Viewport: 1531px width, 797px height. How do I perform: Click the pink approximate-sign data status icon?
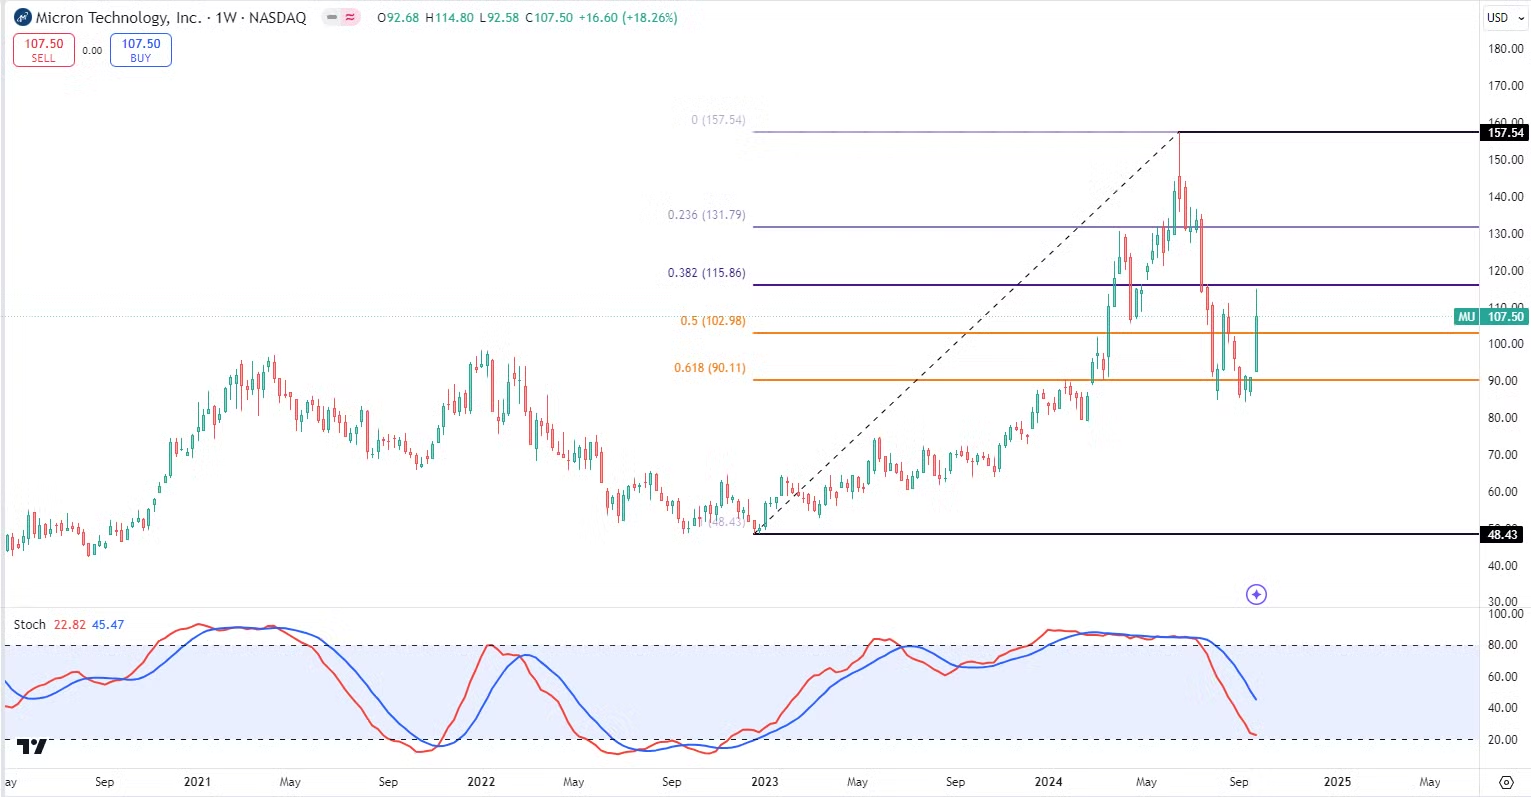(351, 18)
